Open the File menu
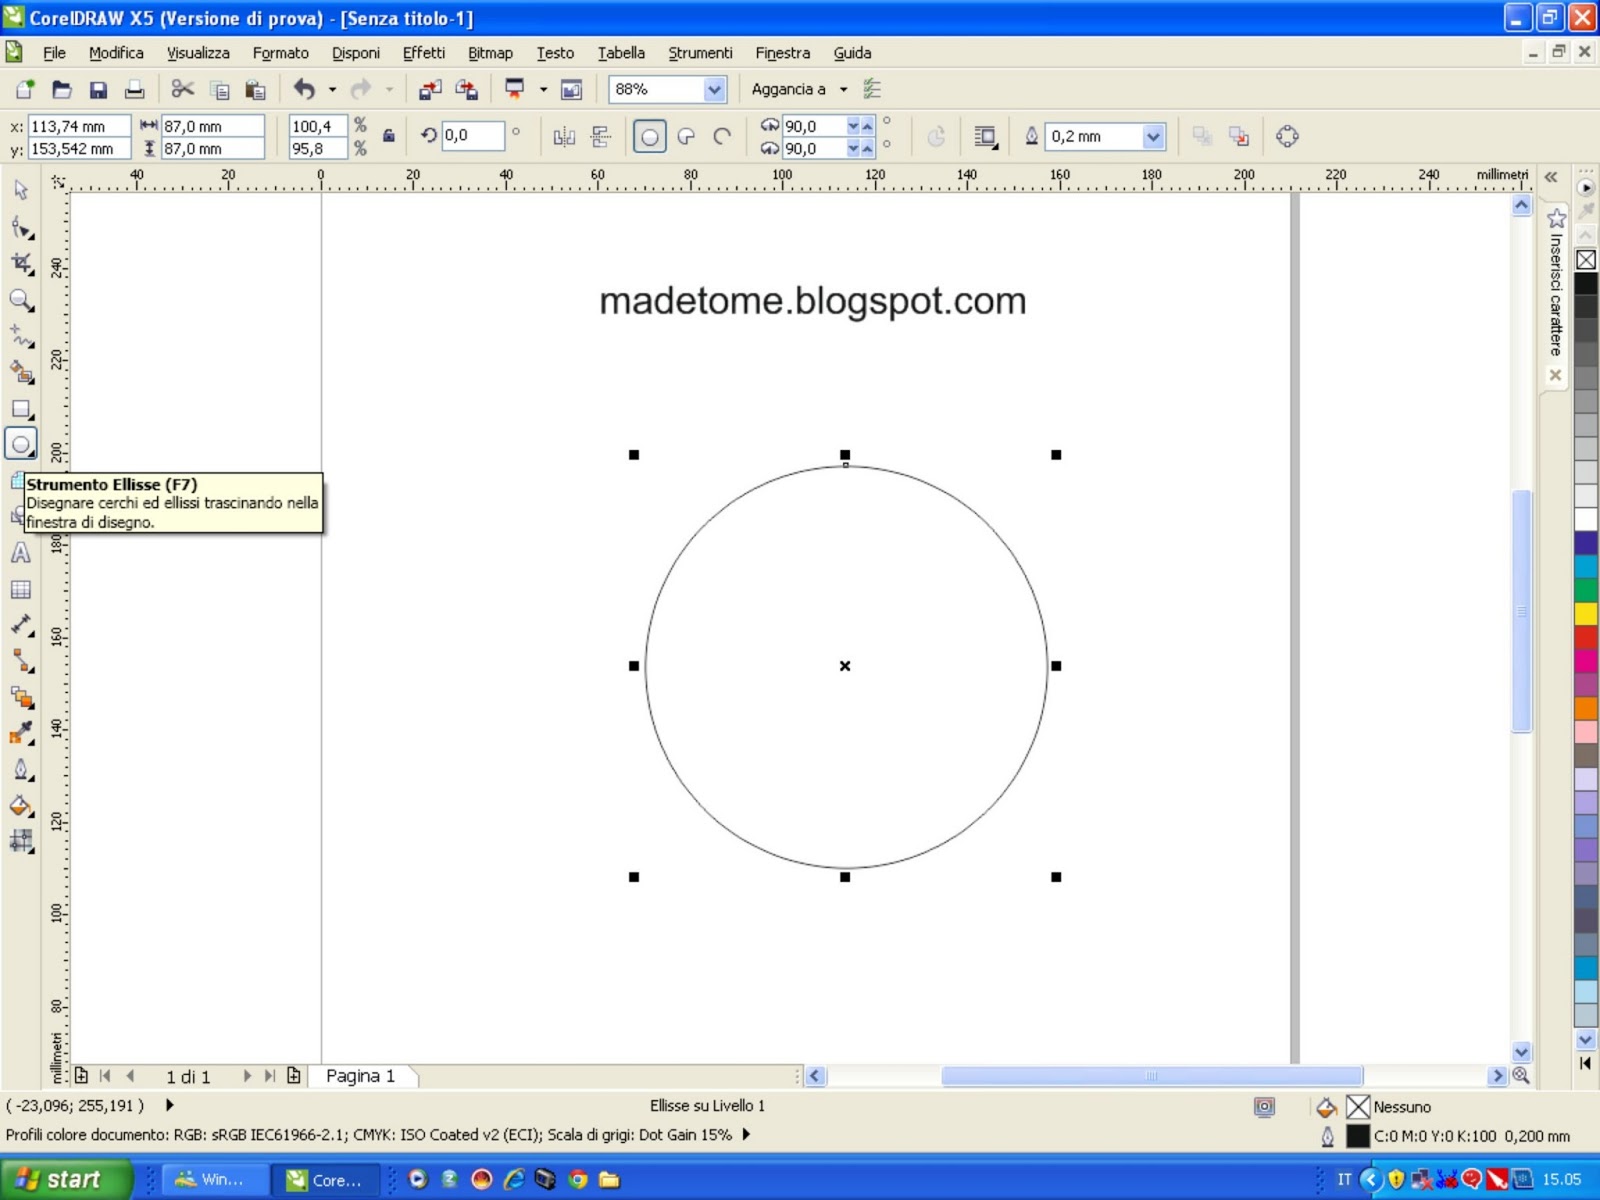The image size is (1600, 1200). 54,53
